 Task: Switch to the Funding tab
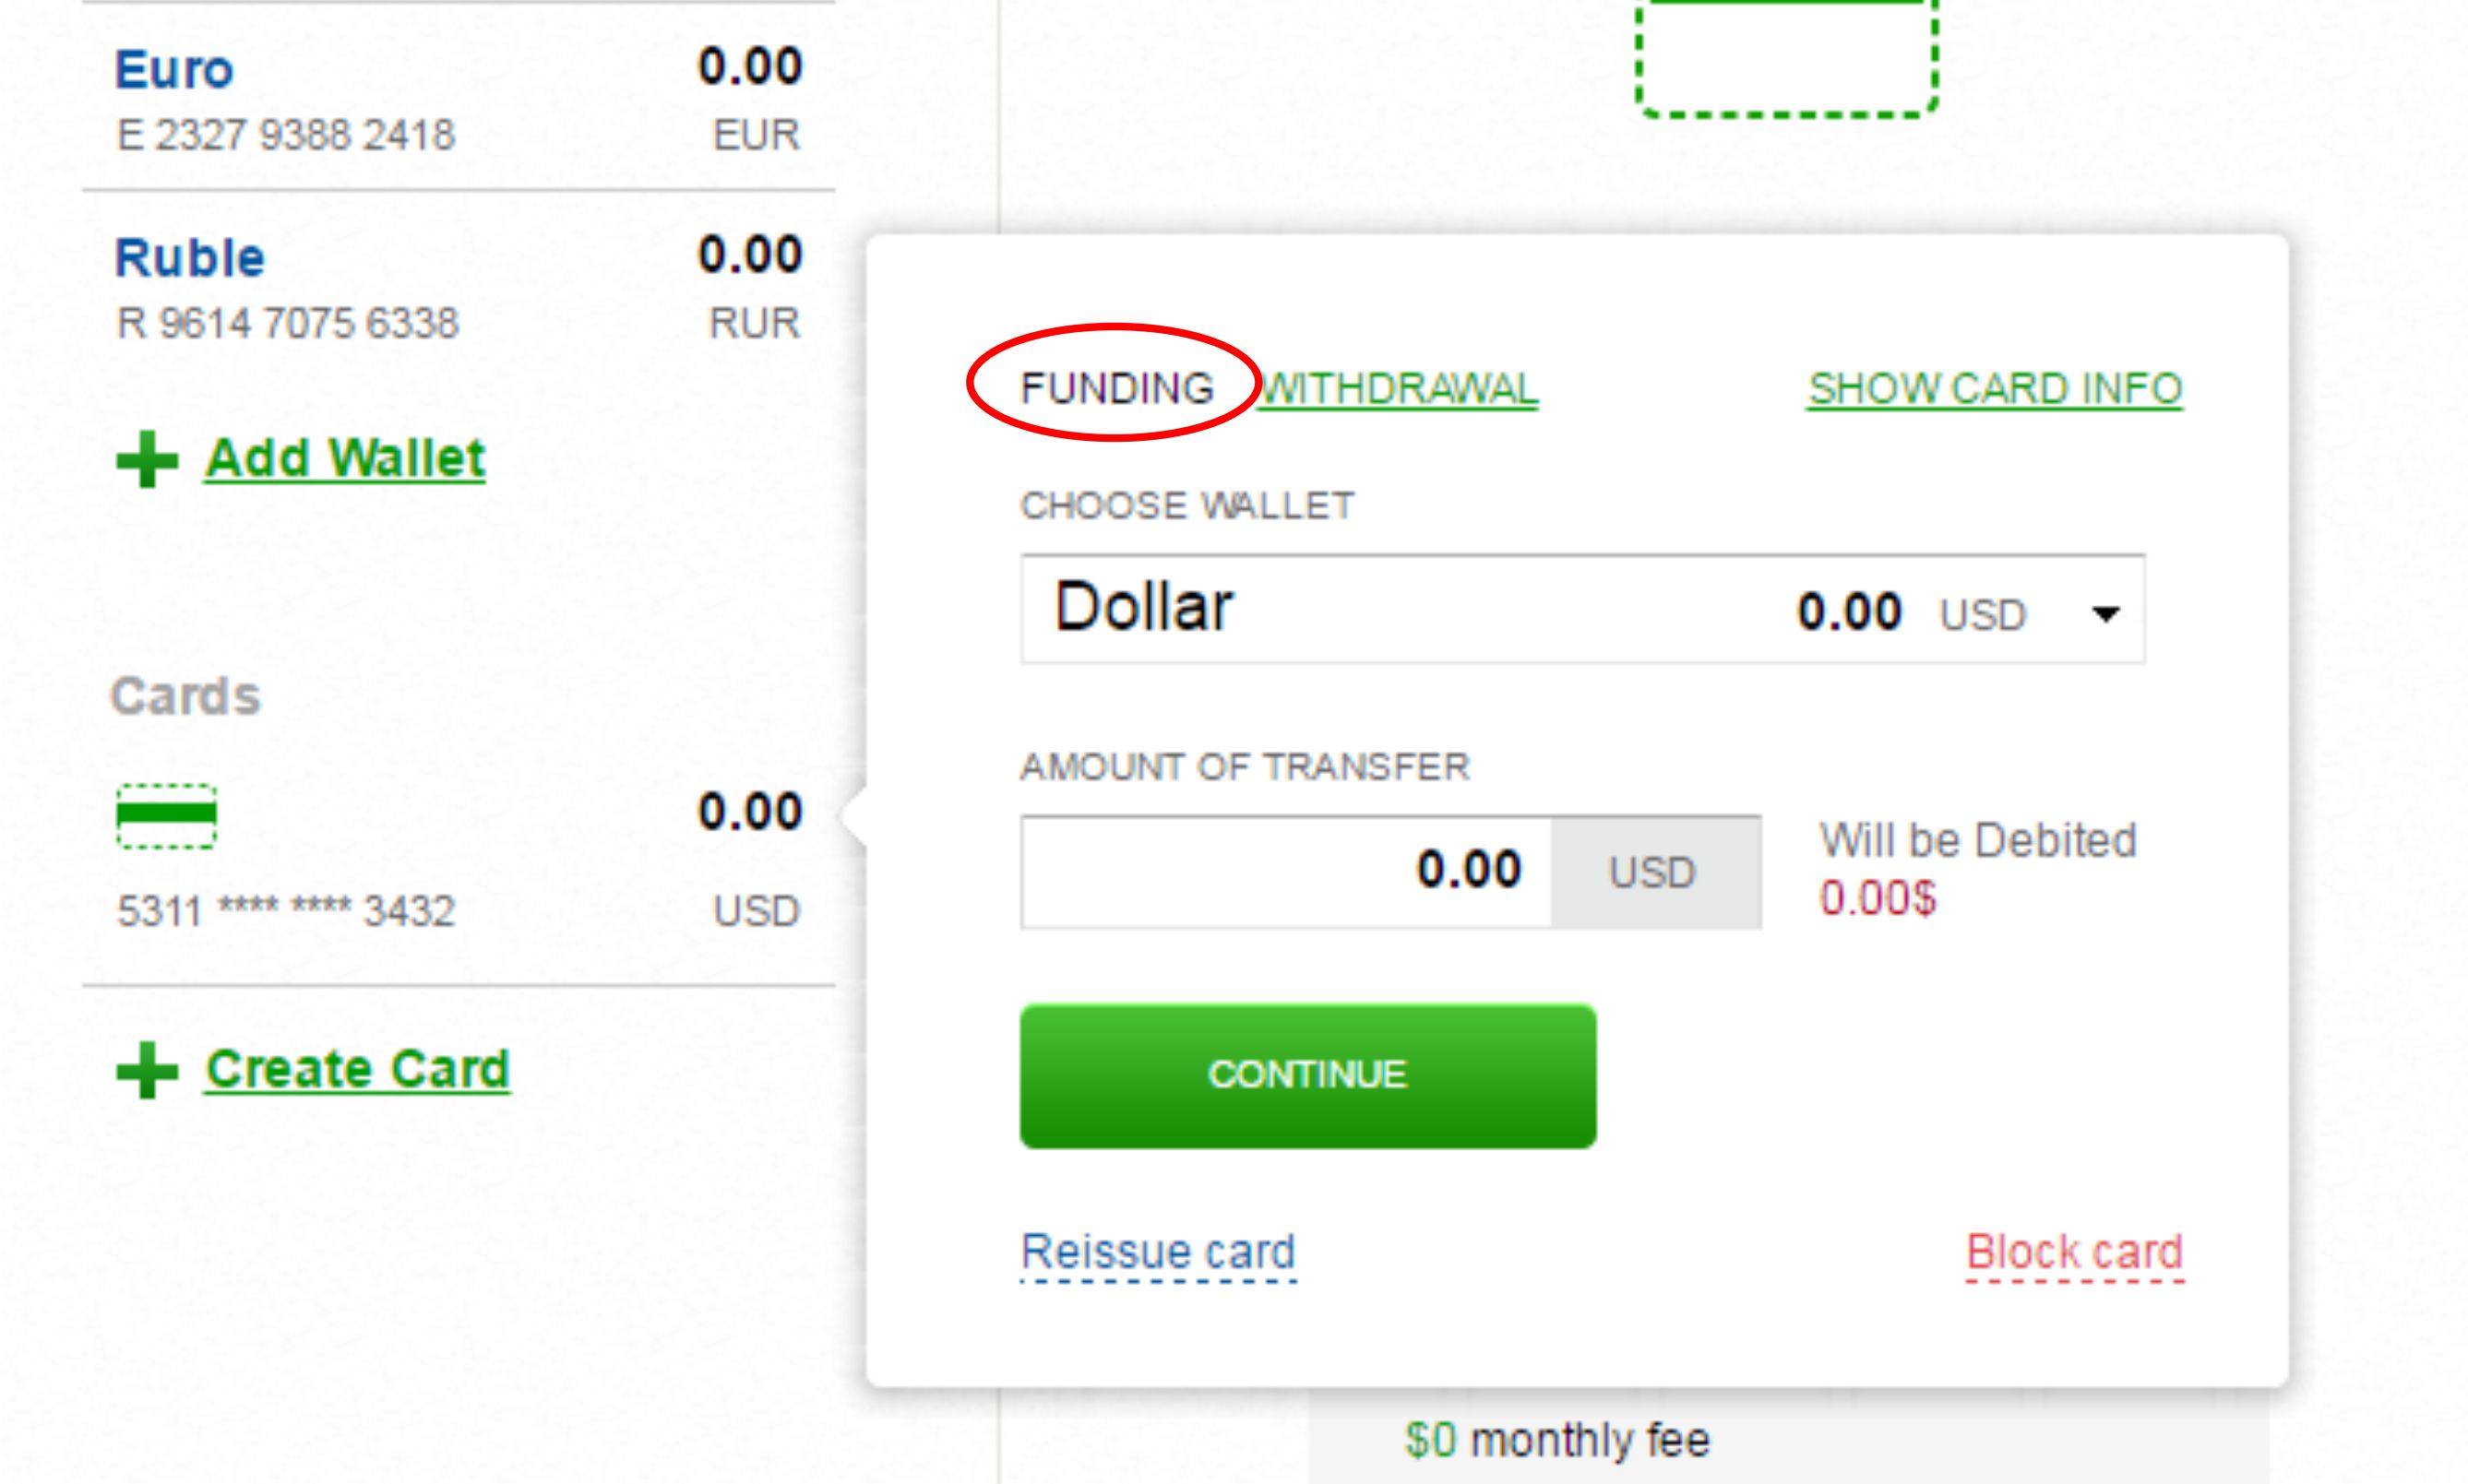tap(1116, 388)
